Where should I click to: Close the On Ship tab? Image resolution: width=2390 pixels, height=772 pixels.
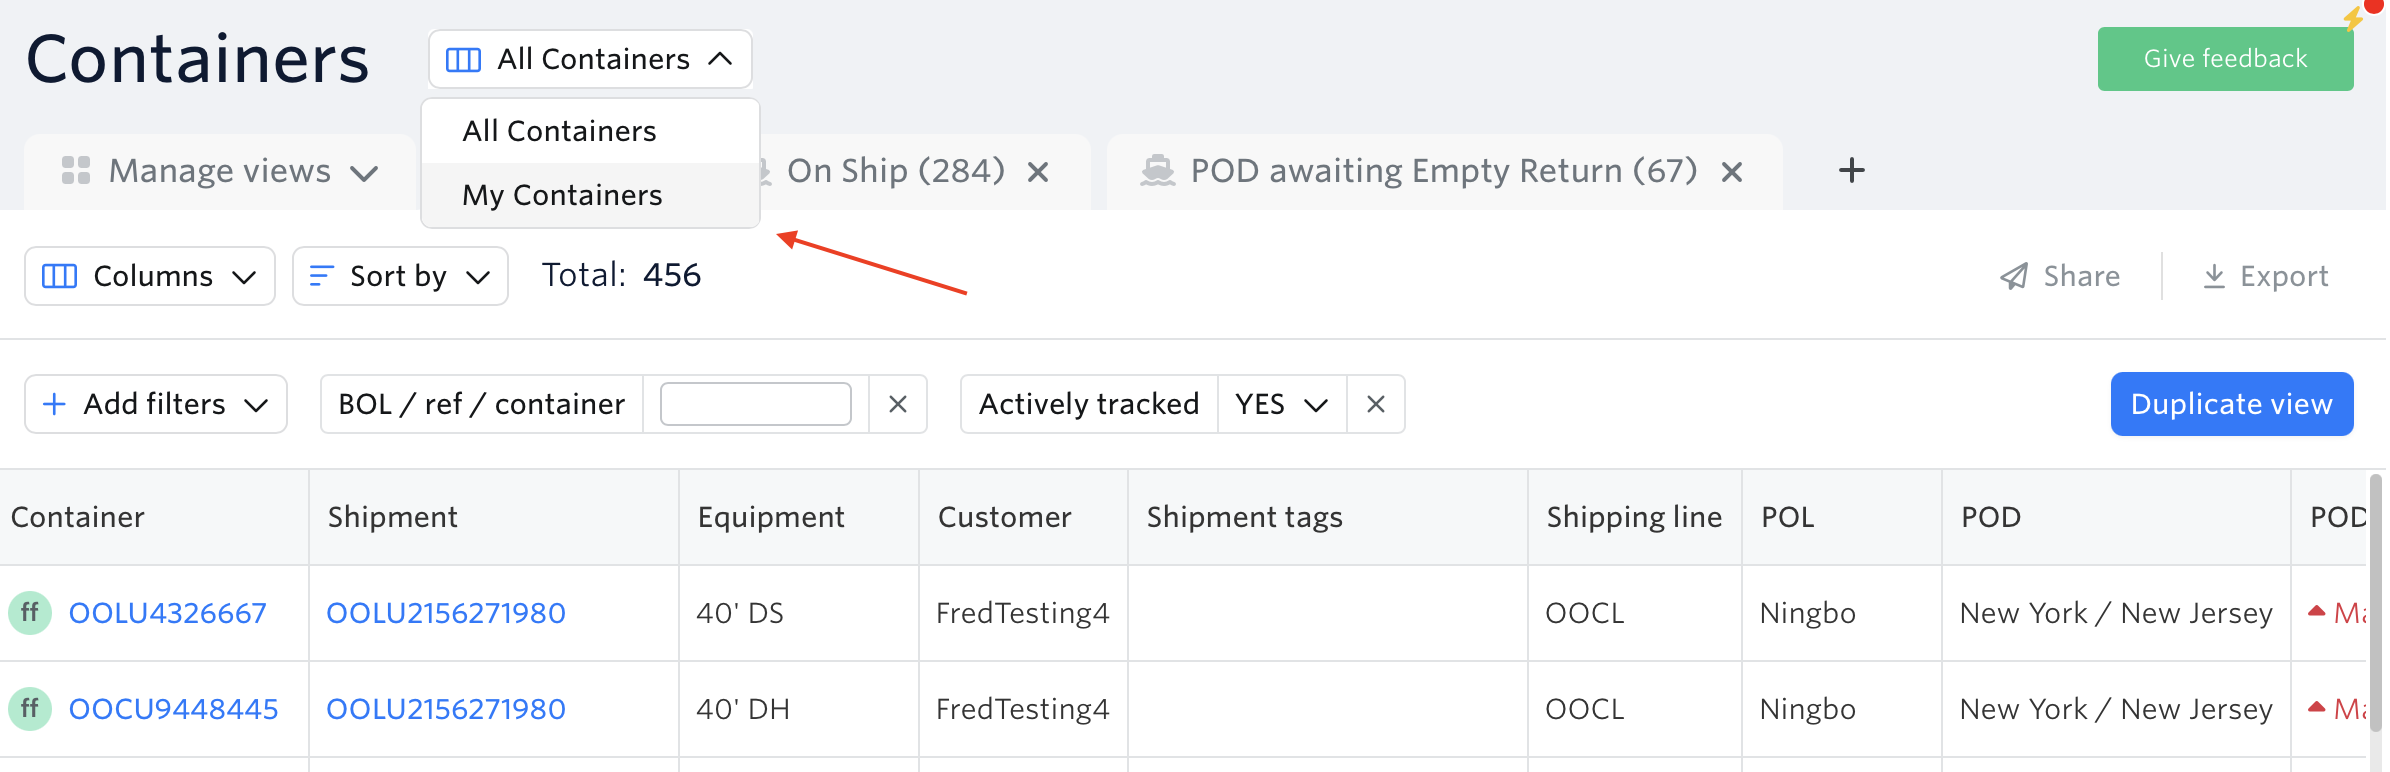click(x=1038, y=173)
